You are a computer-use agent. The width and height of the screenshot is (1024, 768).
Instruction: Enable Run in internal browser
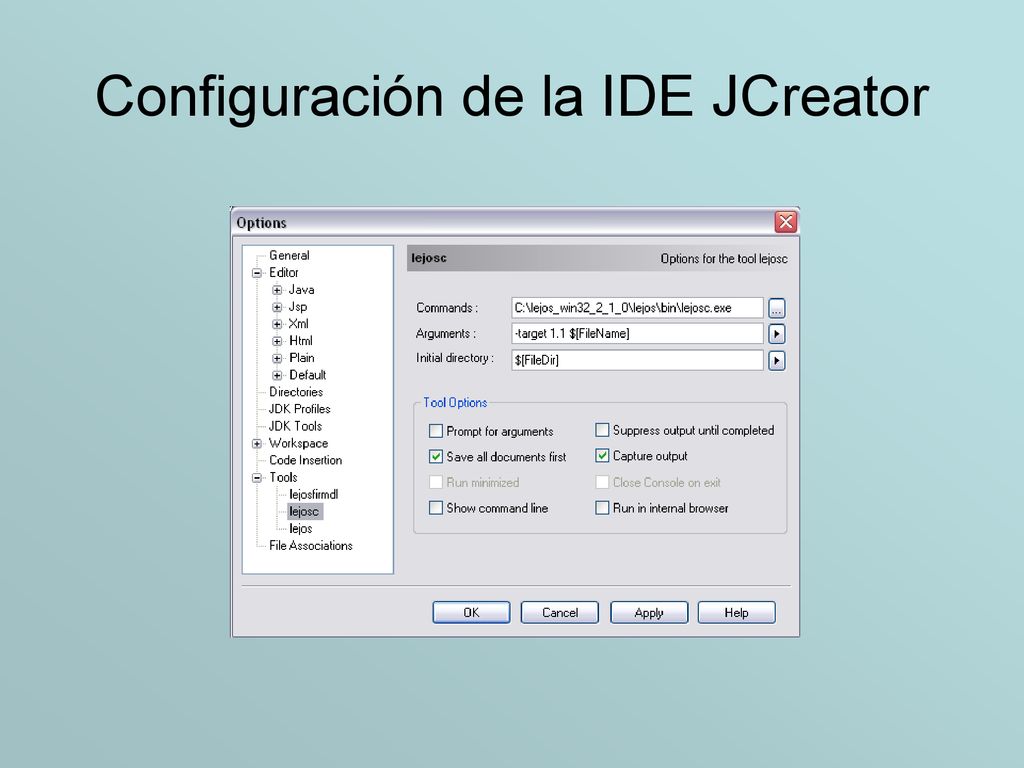(x=602, y=508)
